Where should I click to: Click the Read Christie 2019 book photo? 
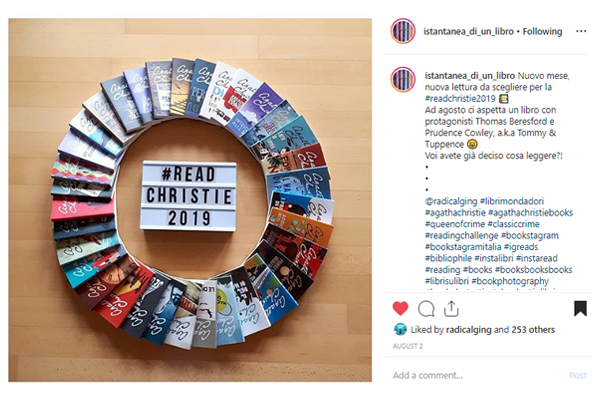[x=190, y=200]
